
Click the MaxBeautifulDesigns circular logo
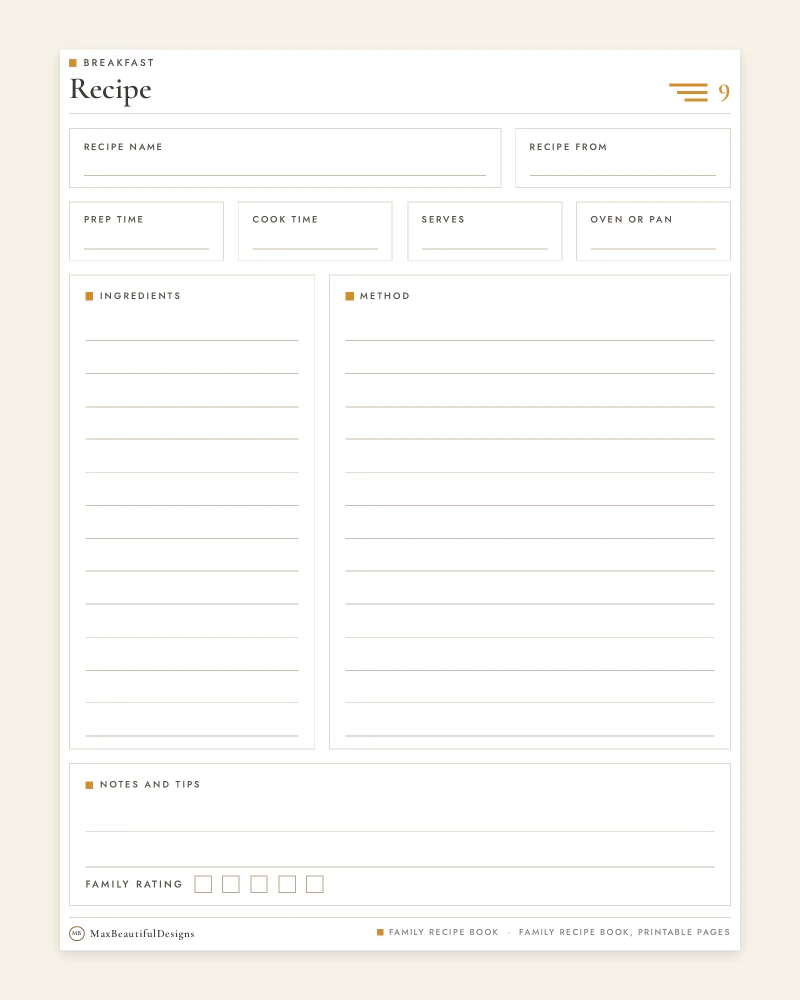[77, 933]
